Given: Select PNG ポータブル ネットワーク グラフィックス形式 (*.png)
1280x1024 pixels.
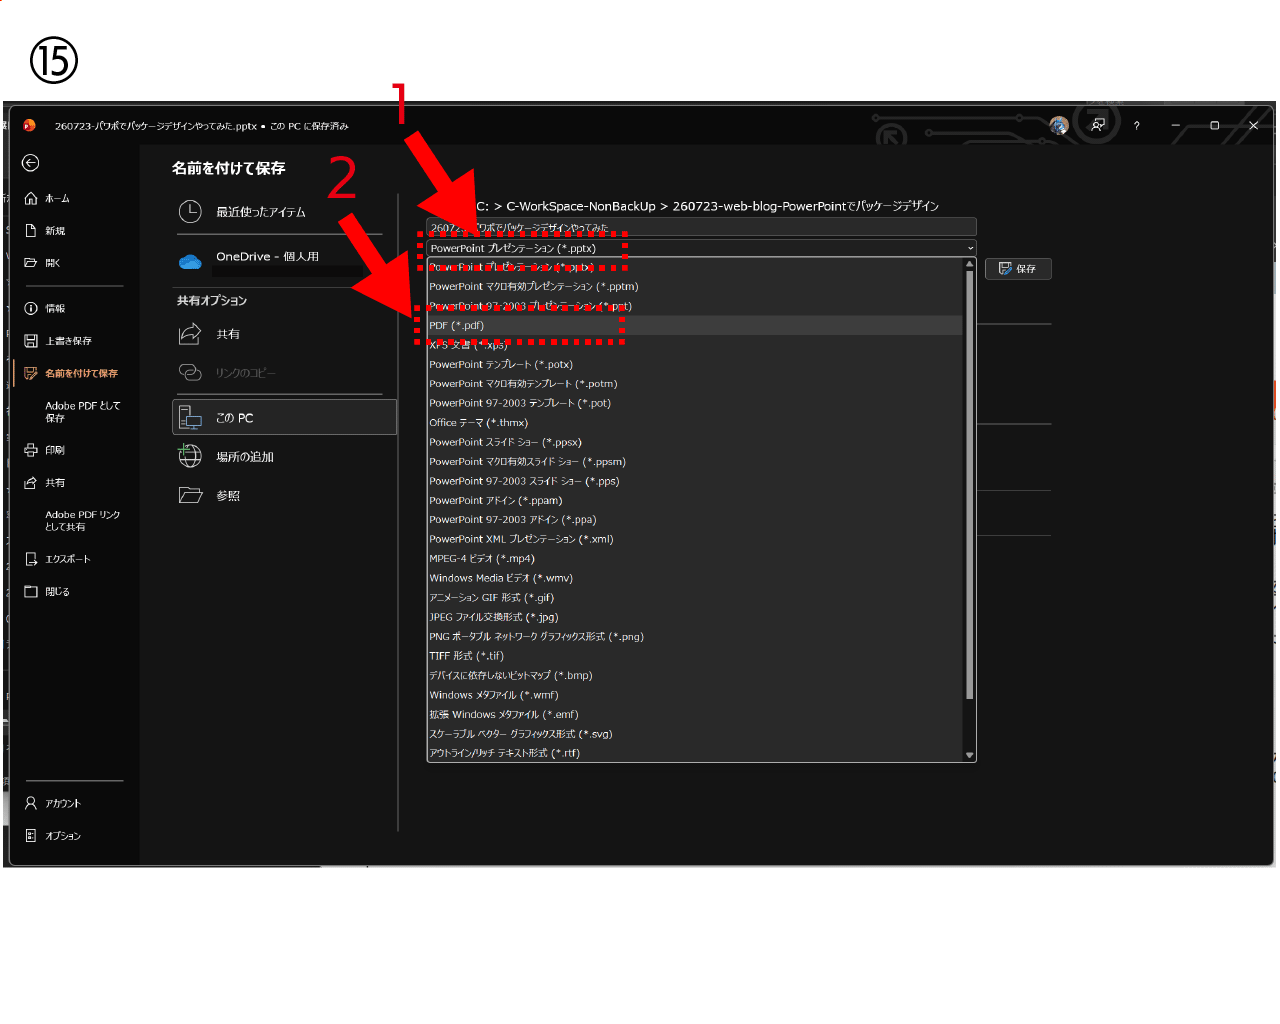Looking at the screenshot, I should click(x=695, y=637).
